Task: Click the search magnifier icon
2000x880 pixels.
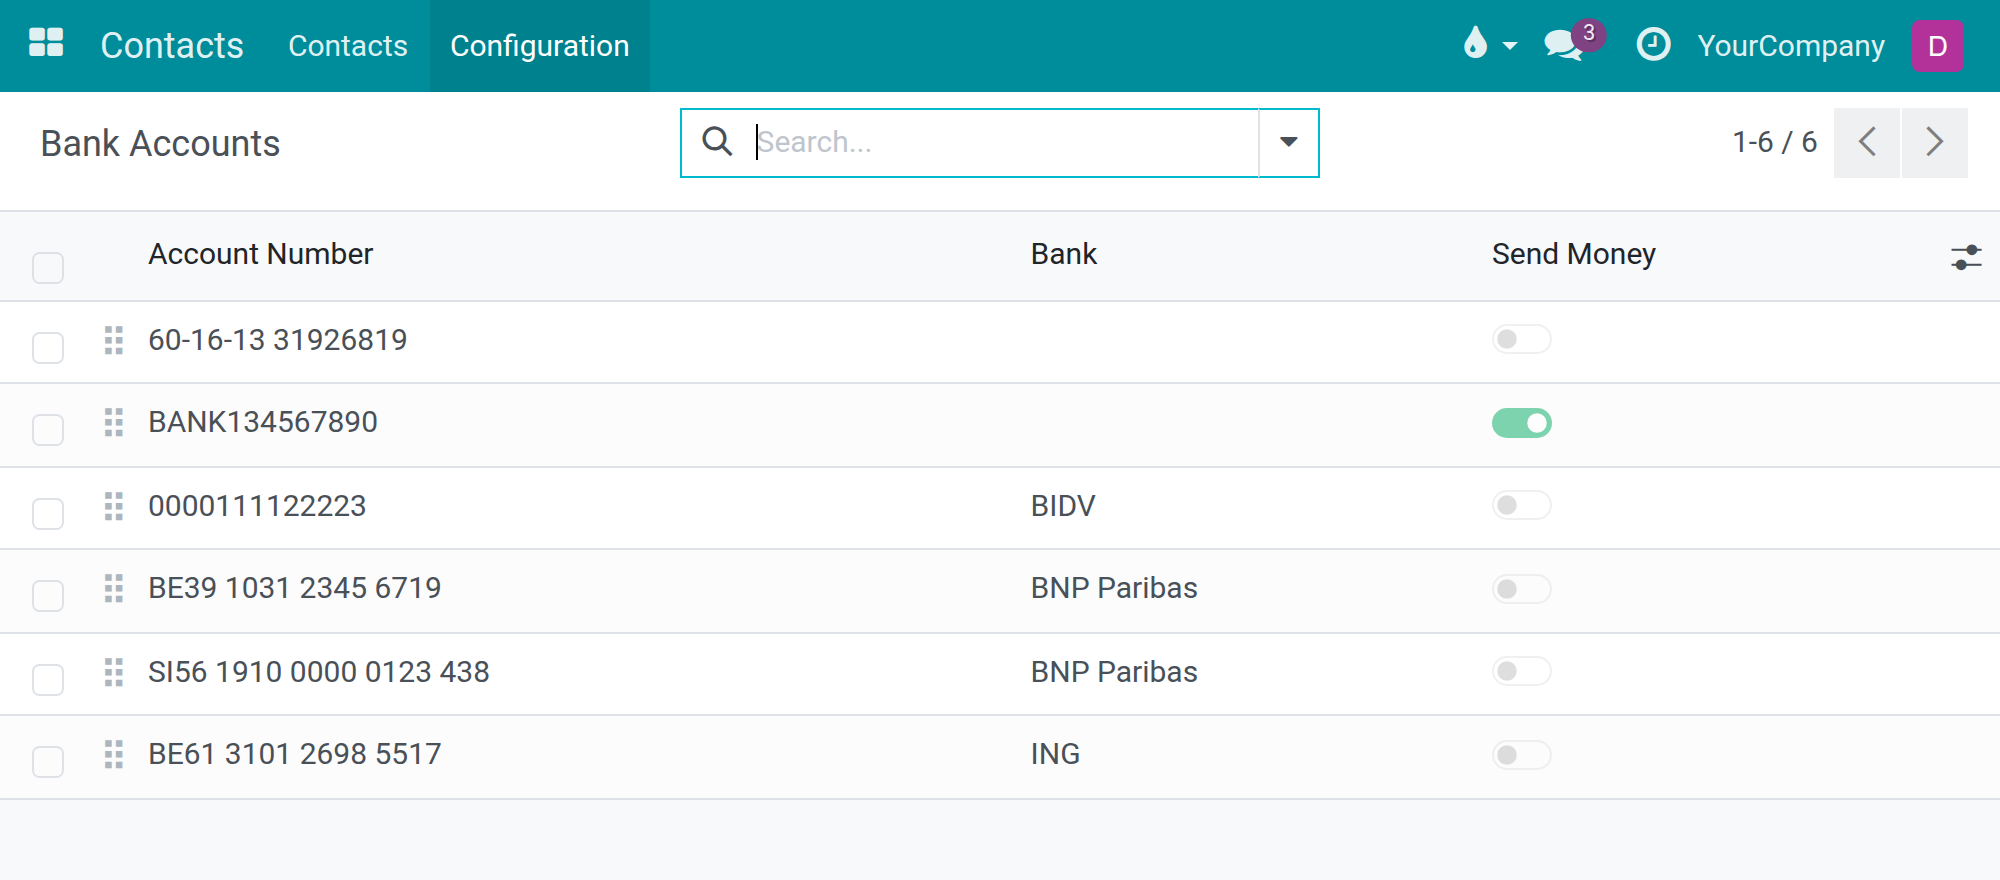Action: 717,142
